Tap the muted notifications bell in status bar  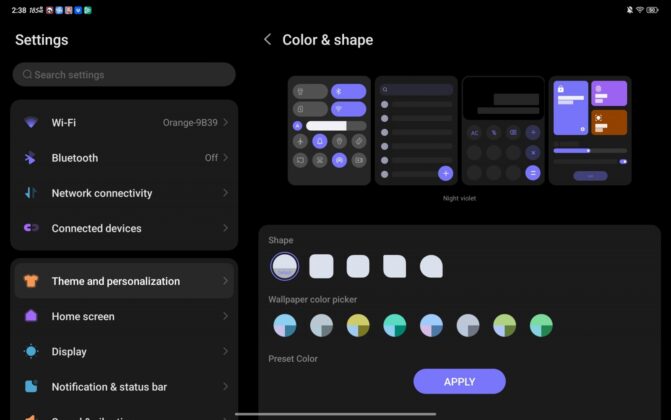[x=629, y=10]
